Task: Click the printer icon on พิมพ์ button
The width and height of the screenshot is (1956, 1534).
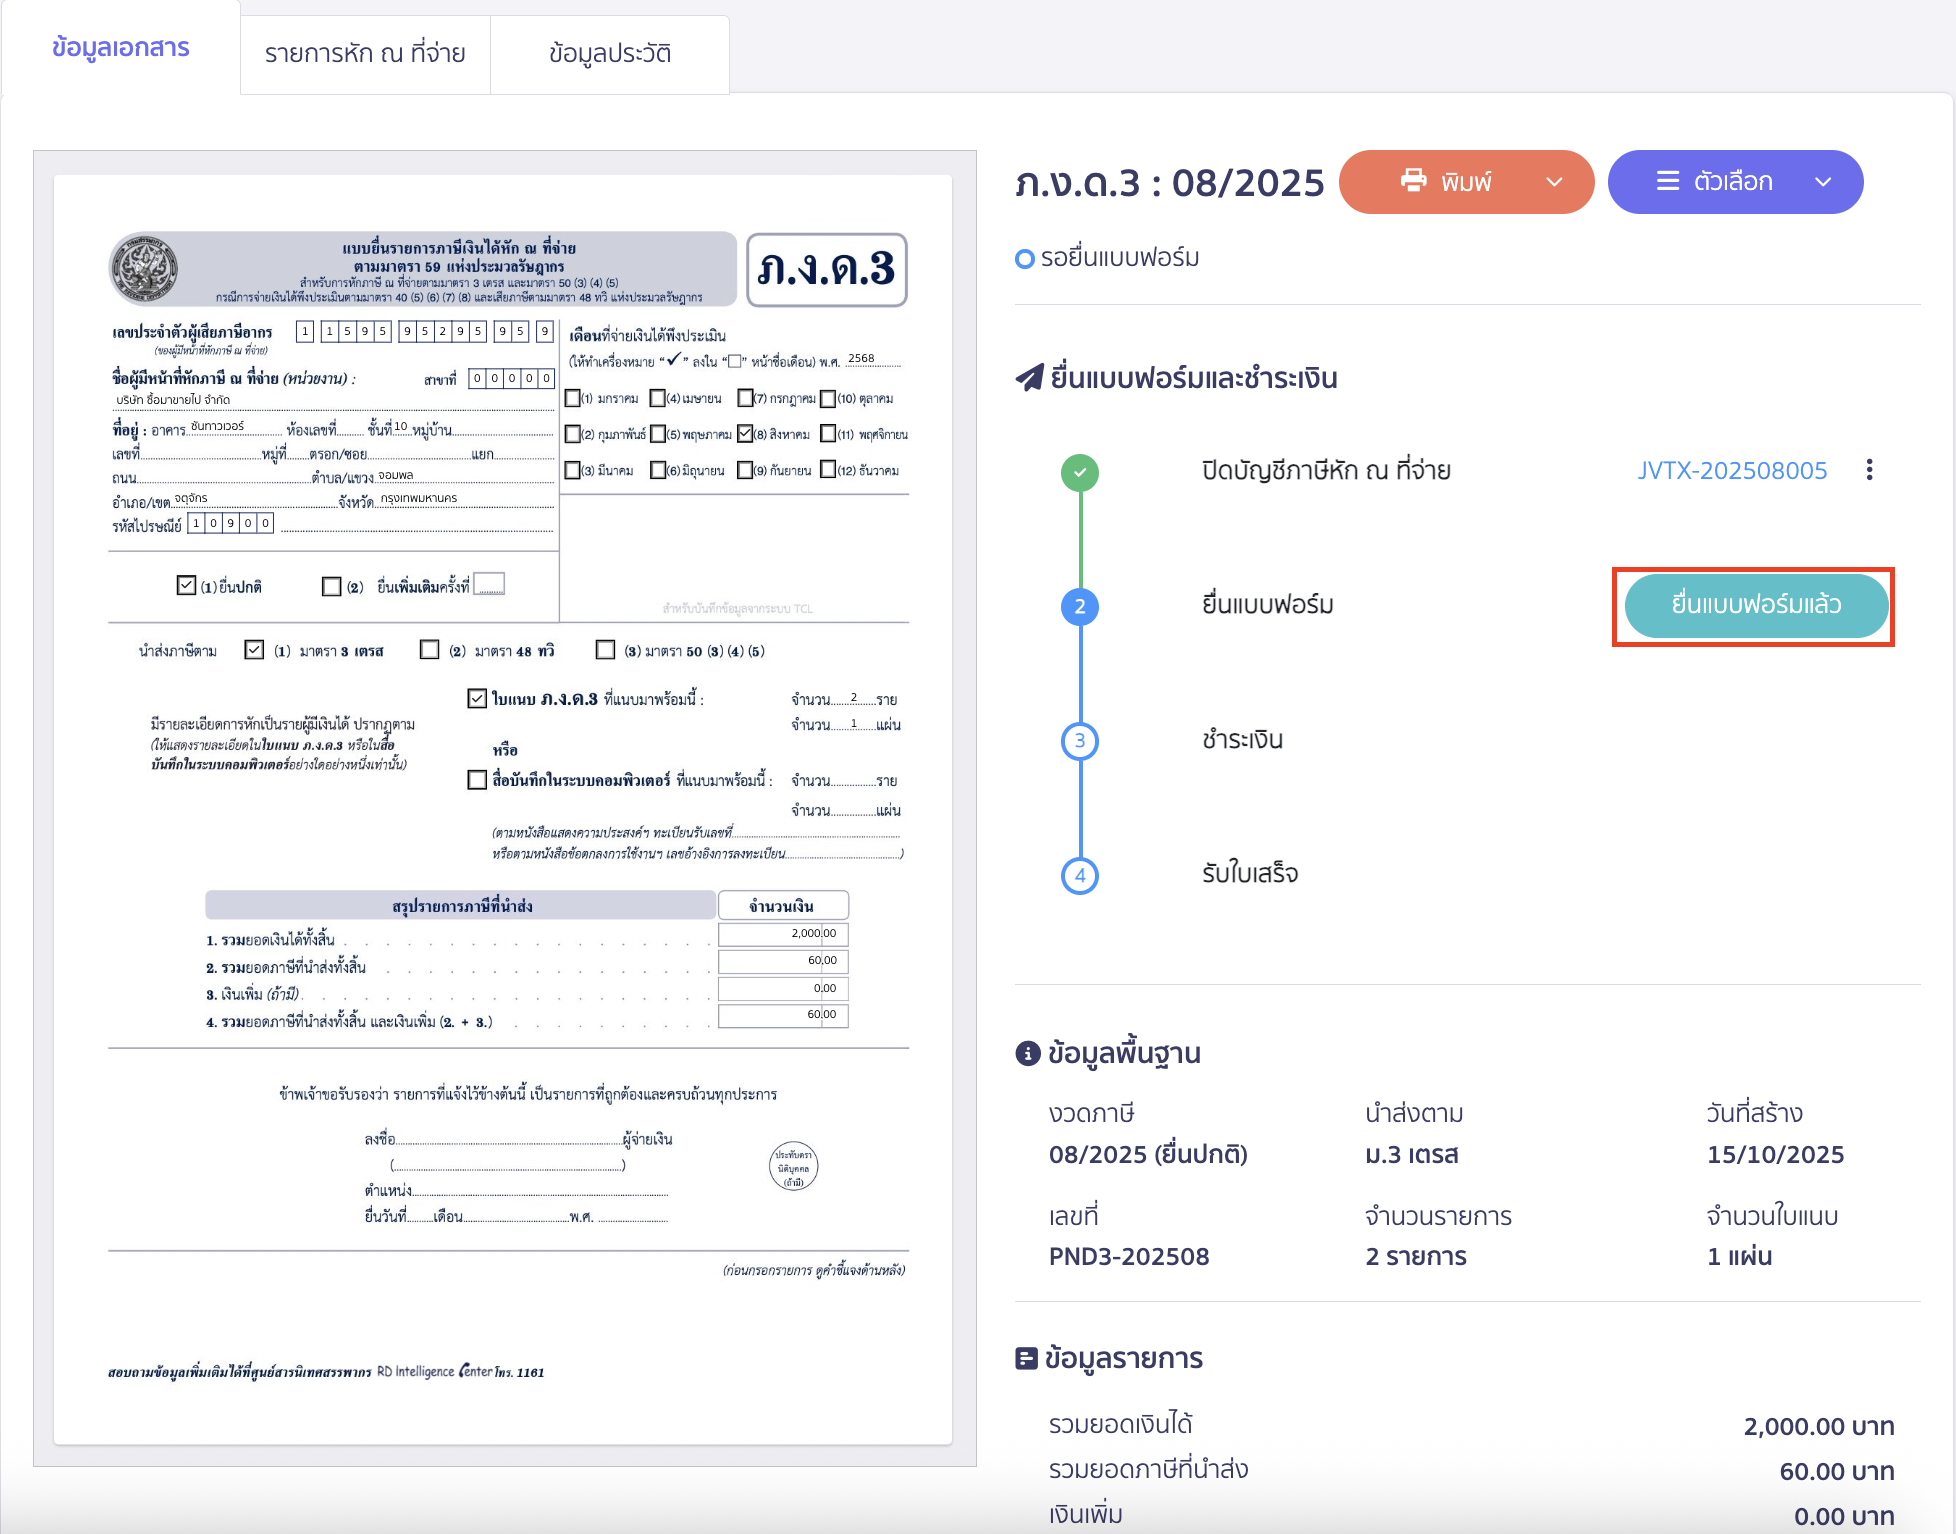Action: pos(1413,181)
